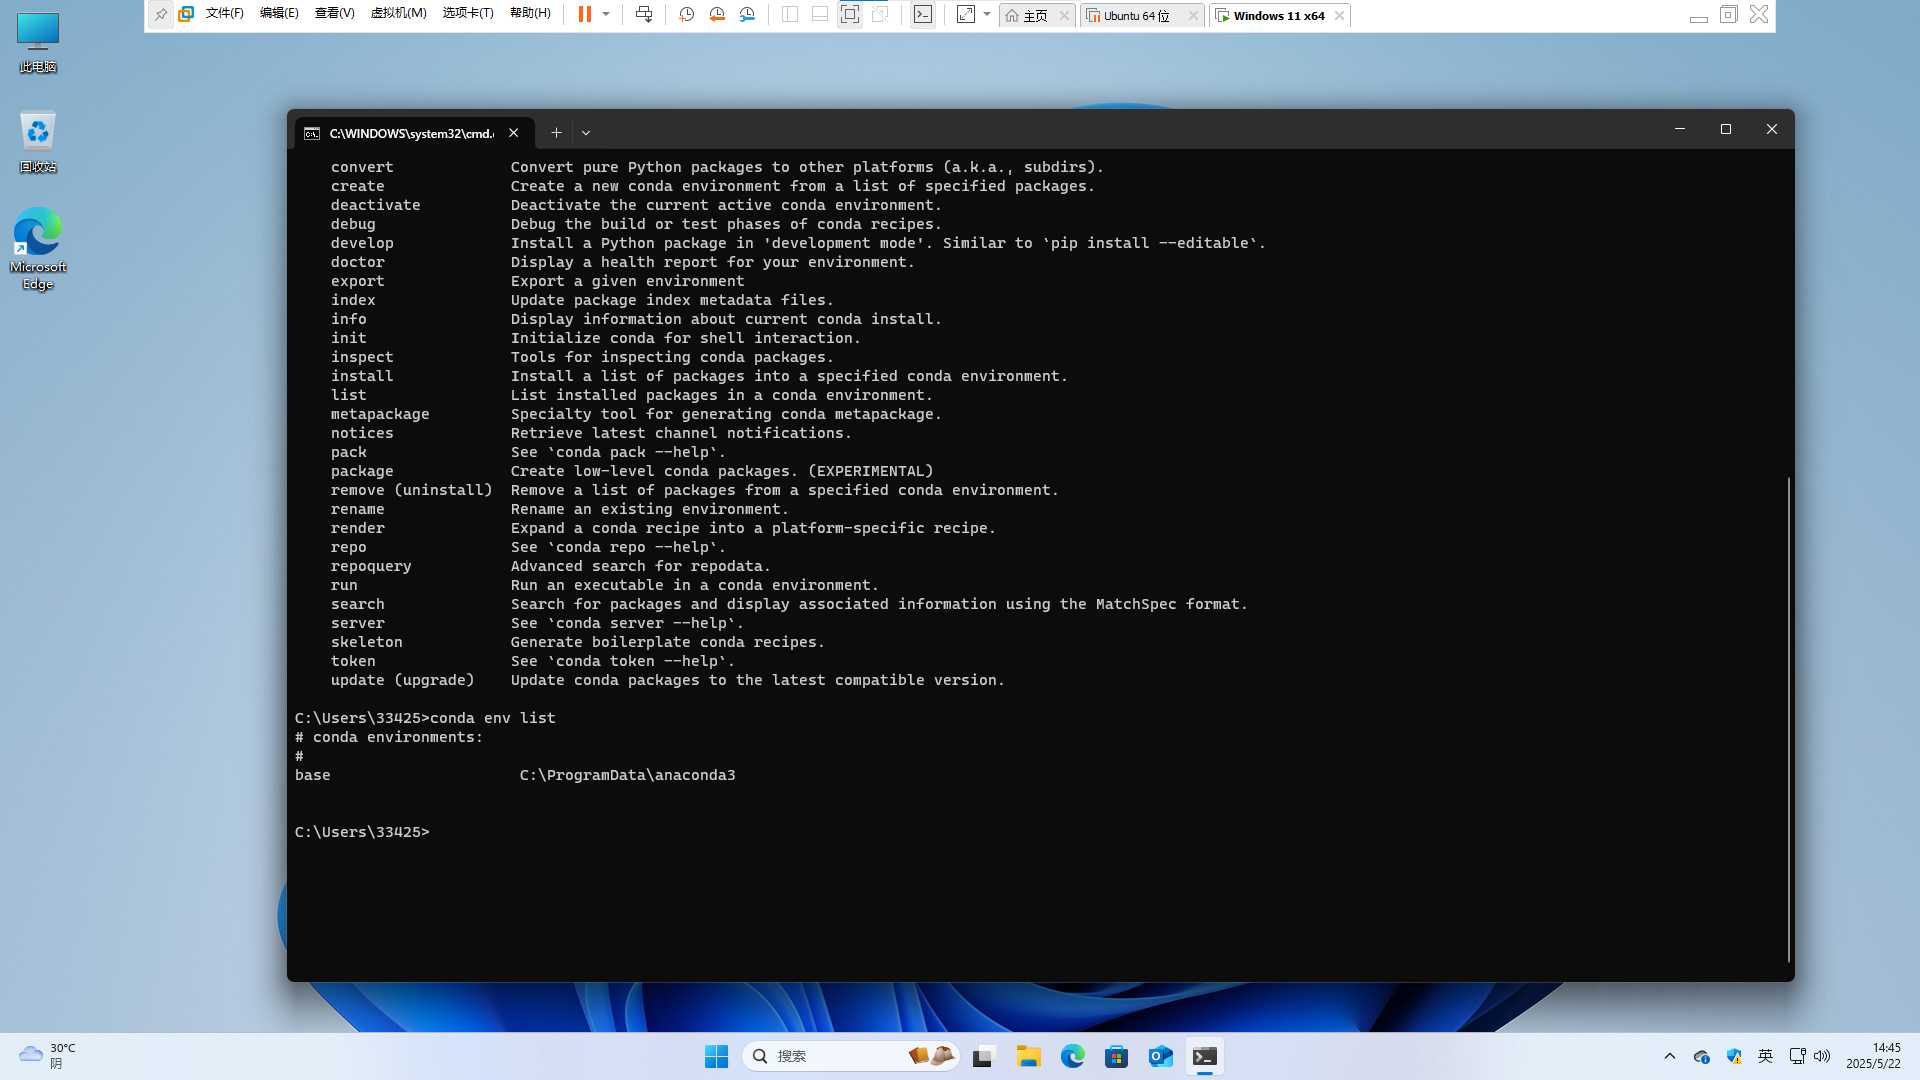
Task: Open the 帮助(H) menu
Action: (530, 14)
